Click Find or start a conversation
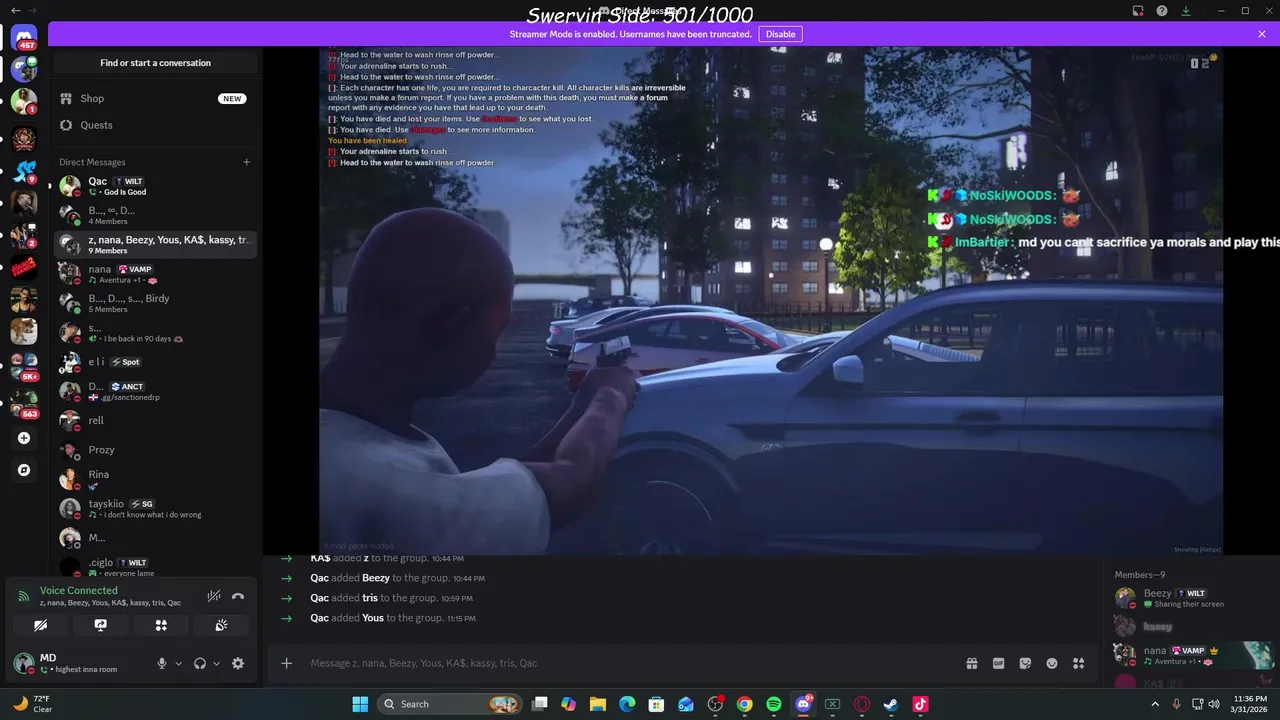1280x720 pixels. 155,63
